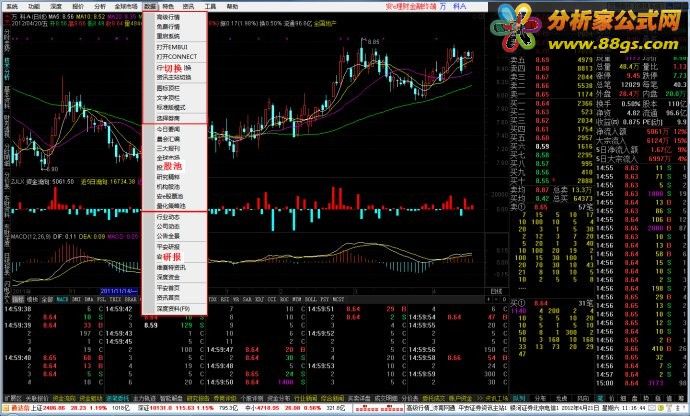Open the 行业新闻 bottom tab
This screenshot has height=416, width=690.
click(305, 398)
